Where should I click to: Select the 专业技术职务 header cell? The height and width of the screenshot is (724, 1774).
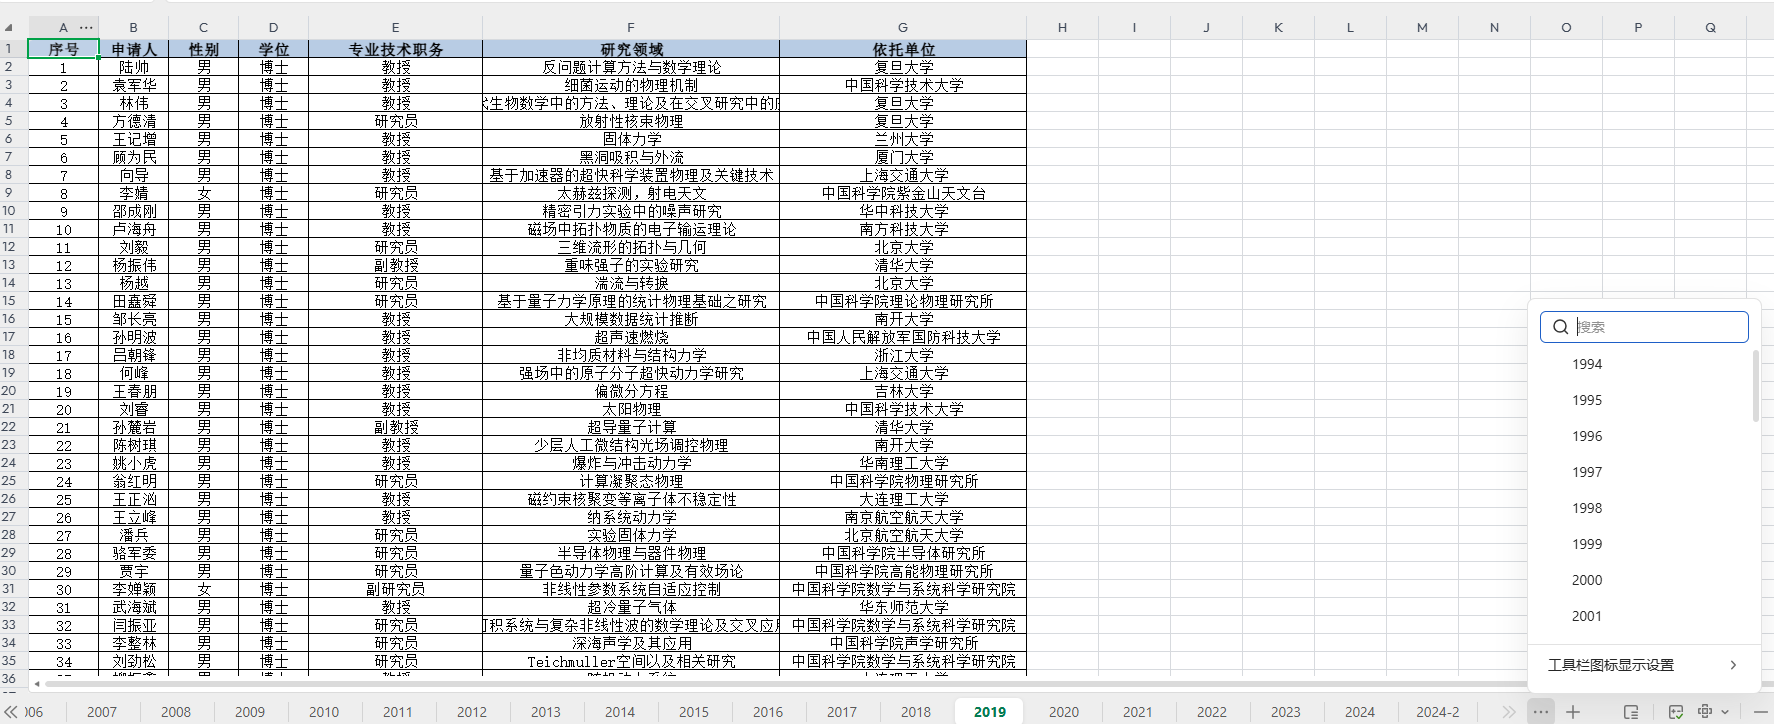(396, 49)
